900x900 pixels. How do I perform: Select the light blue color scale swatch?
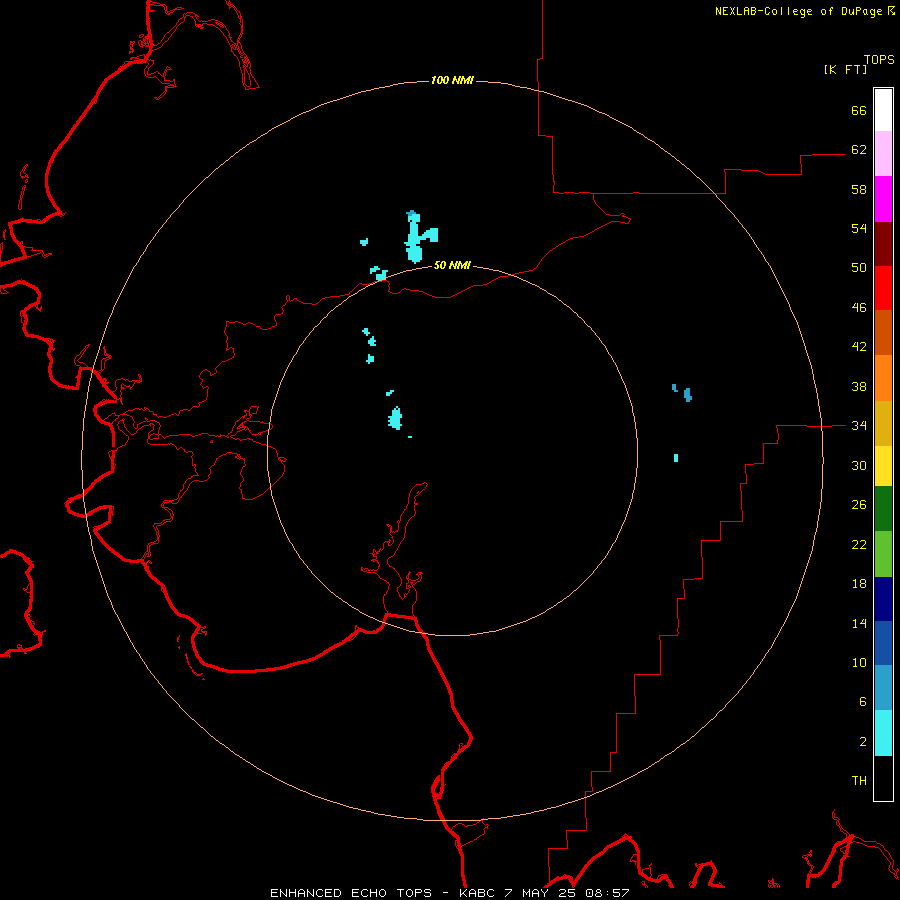pos(883,688)
